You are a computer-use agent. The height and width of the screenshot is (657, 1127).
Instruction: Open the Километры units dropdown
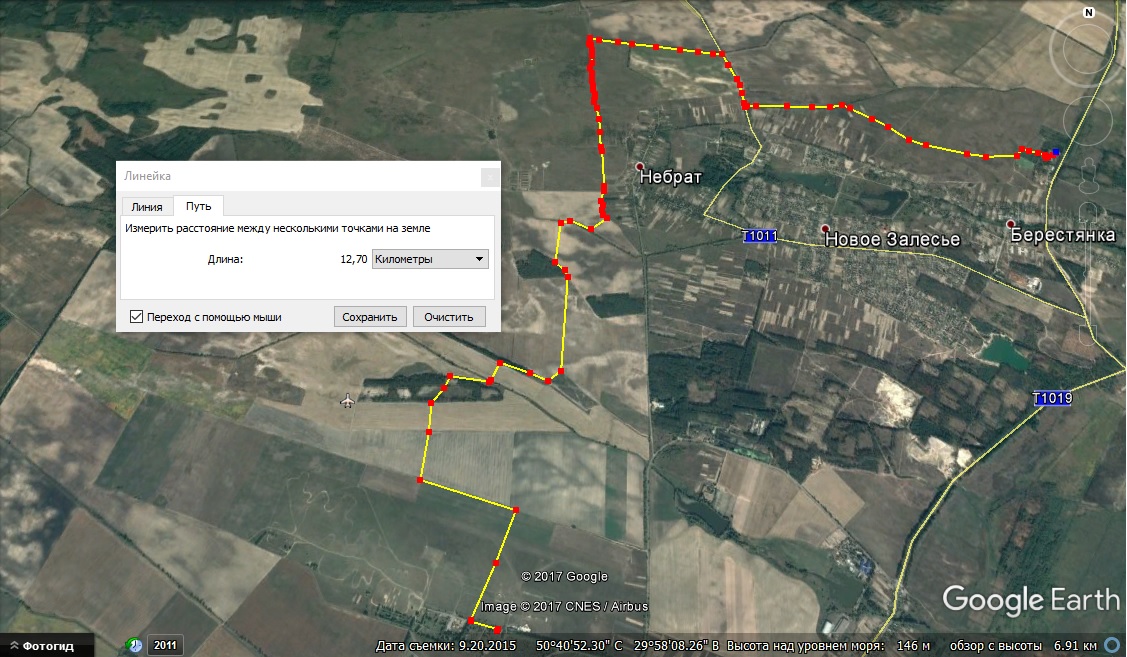(430, 259)
